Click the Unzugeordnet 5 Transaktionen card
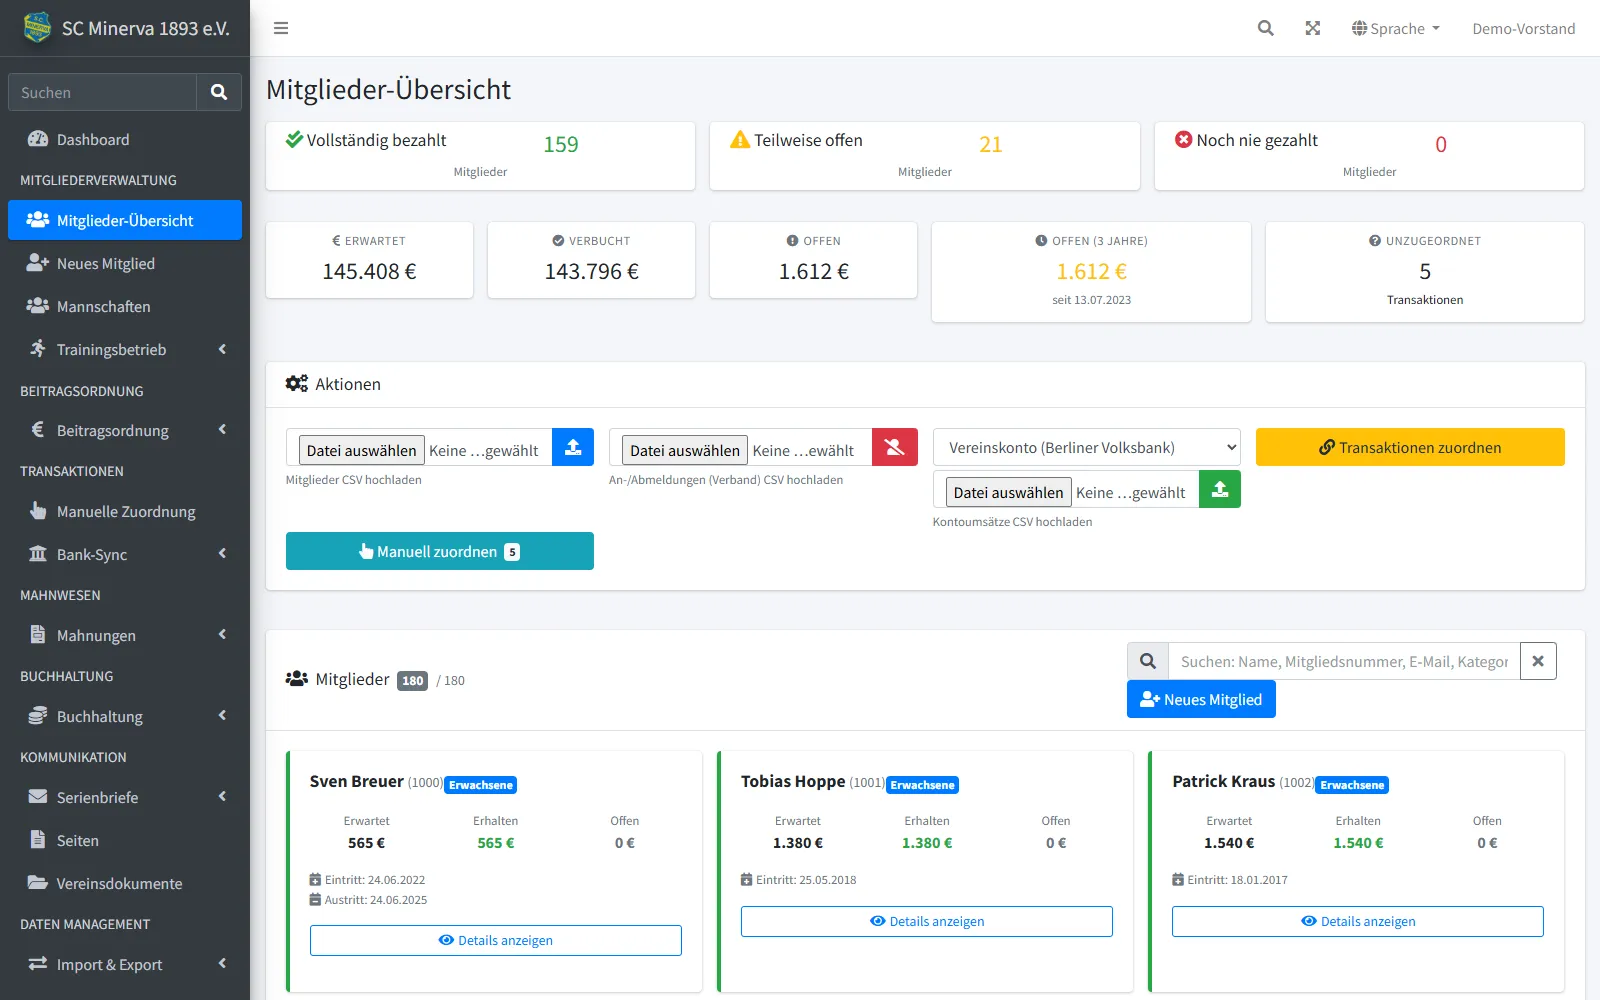This screenshot has height=1000, width=1600. point(1425,272)
